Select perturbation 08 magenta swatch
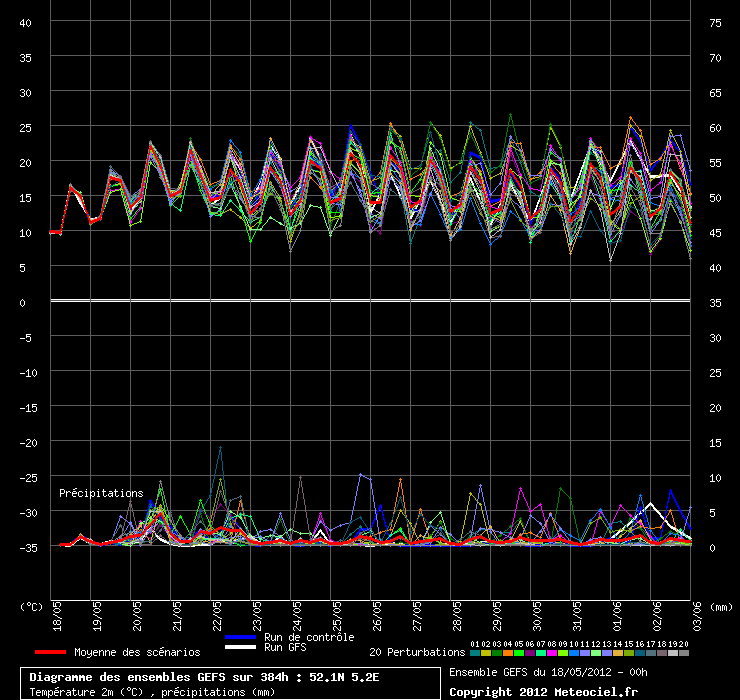Image resolution: width=740 pixels, height=700 pixels. point(552,653)
